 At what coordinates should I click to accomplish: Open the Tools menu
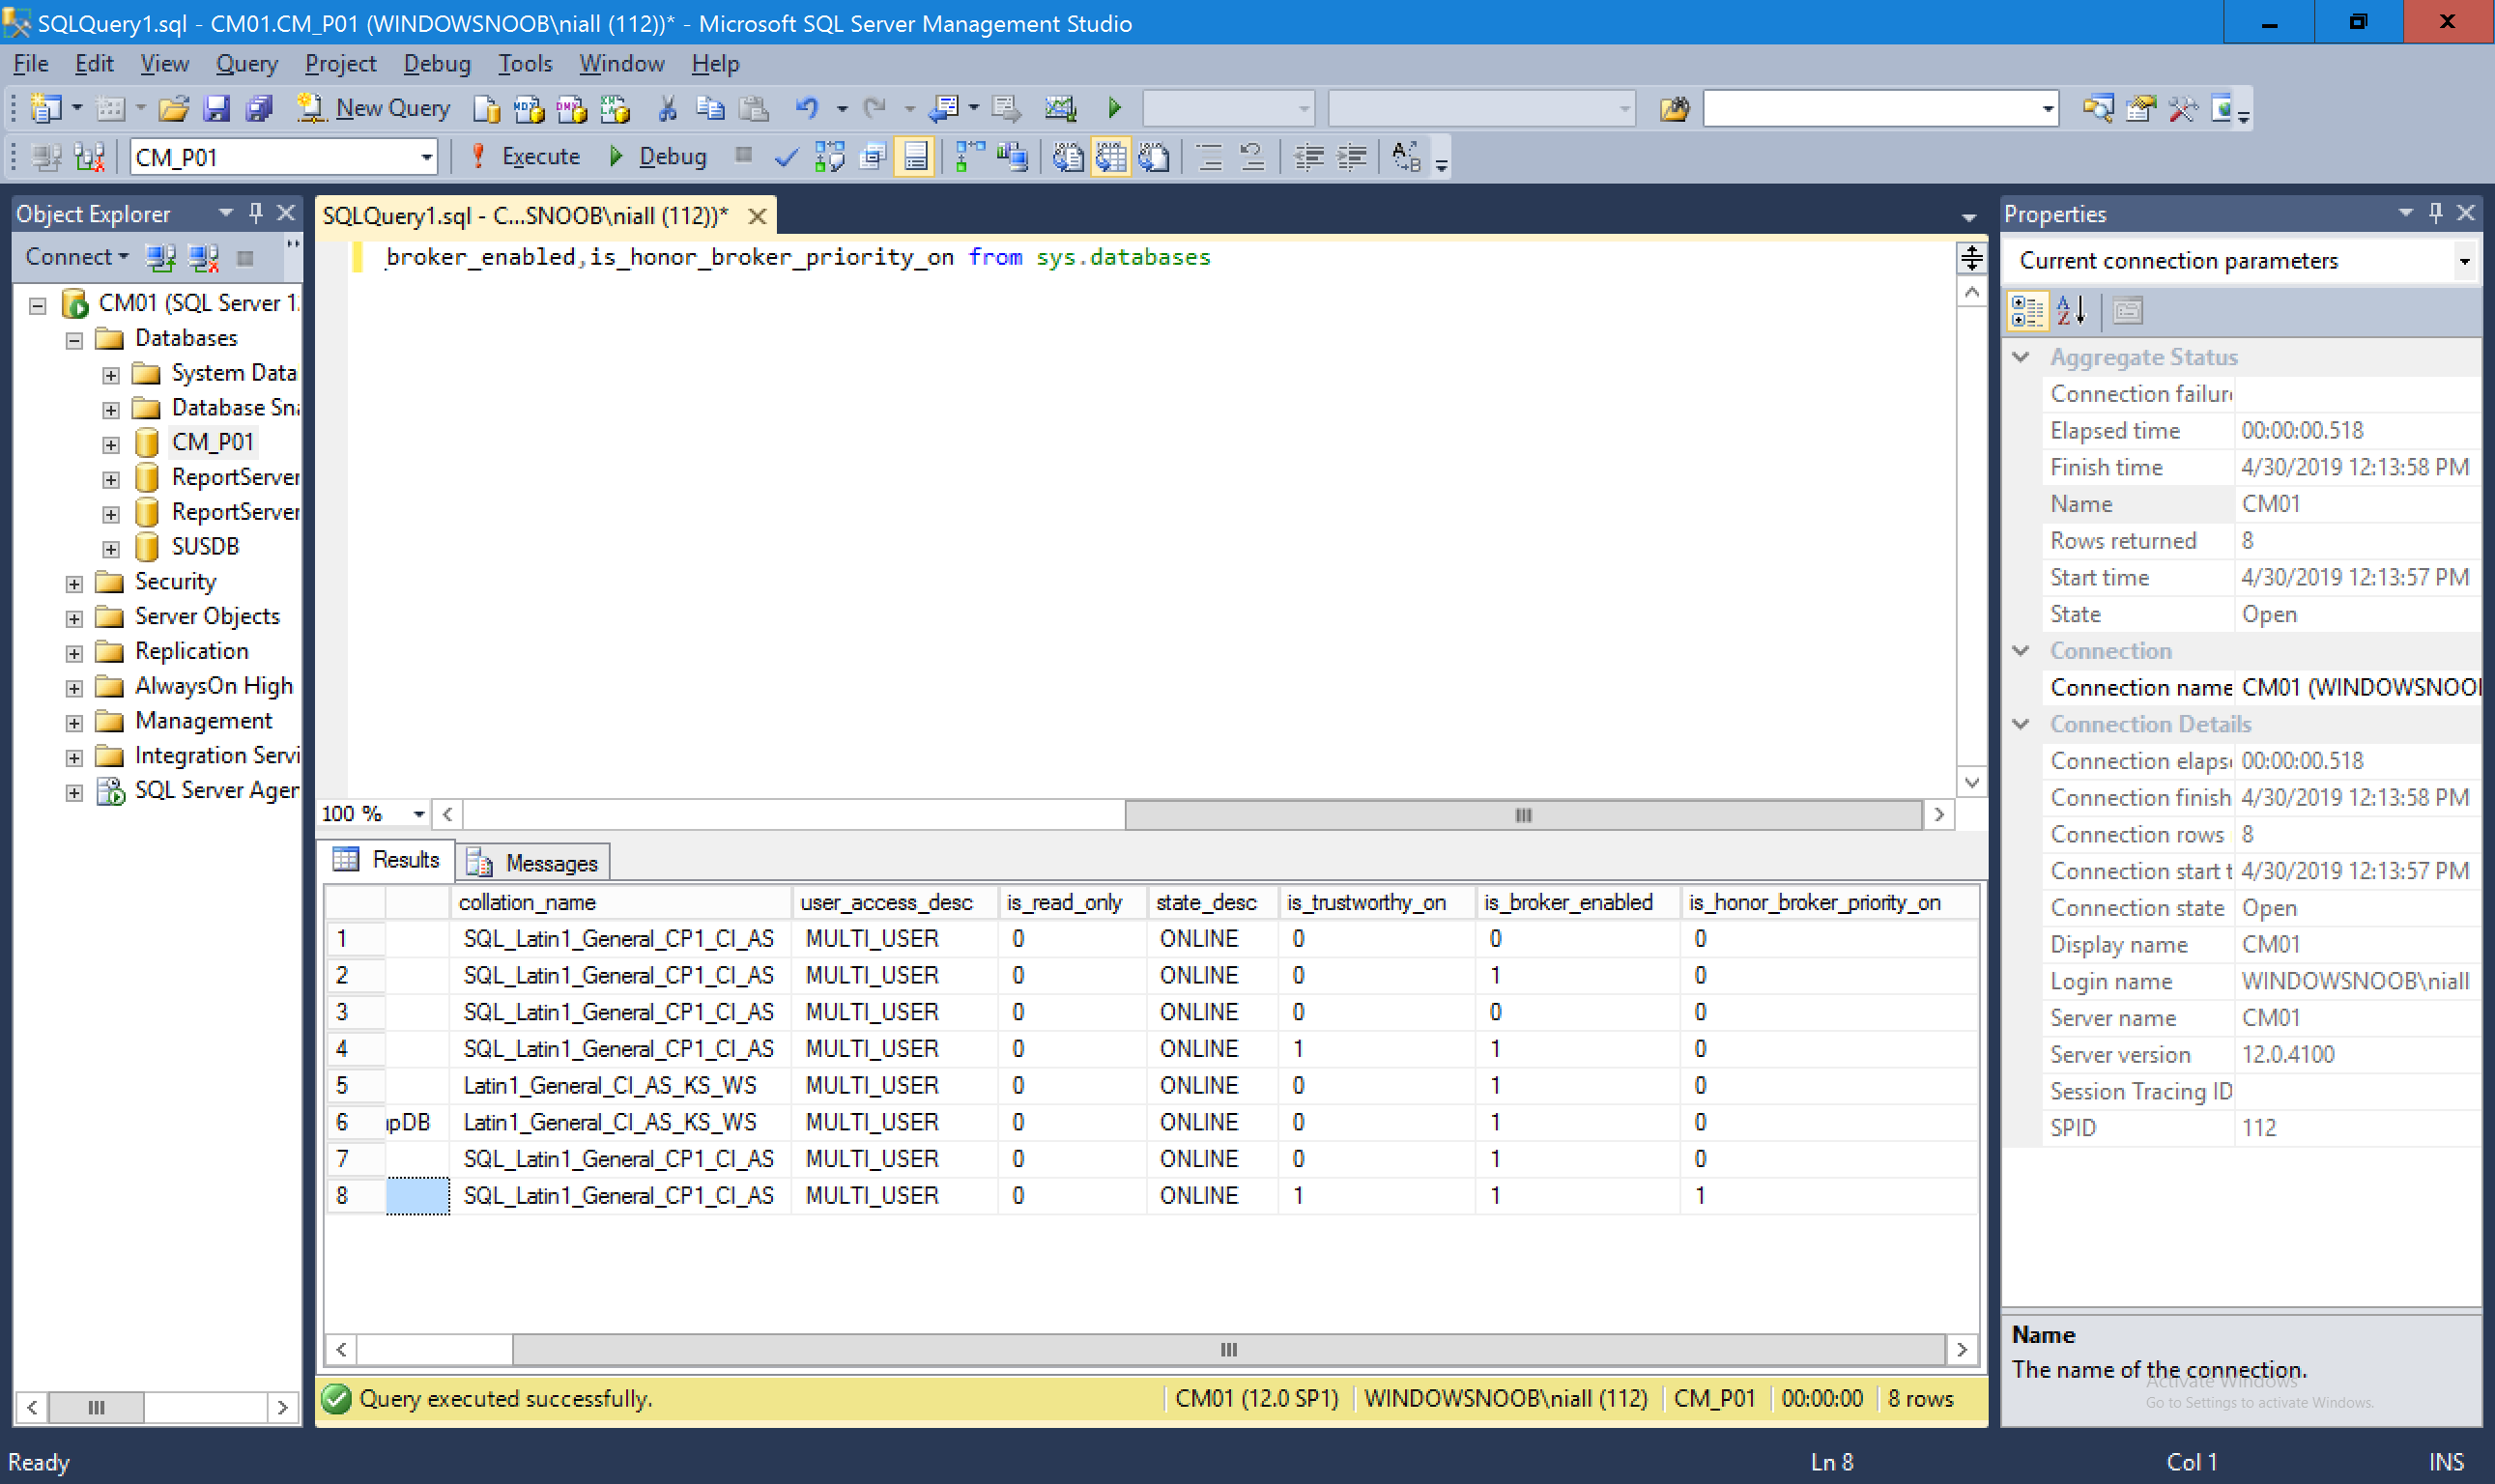point(525,64)
